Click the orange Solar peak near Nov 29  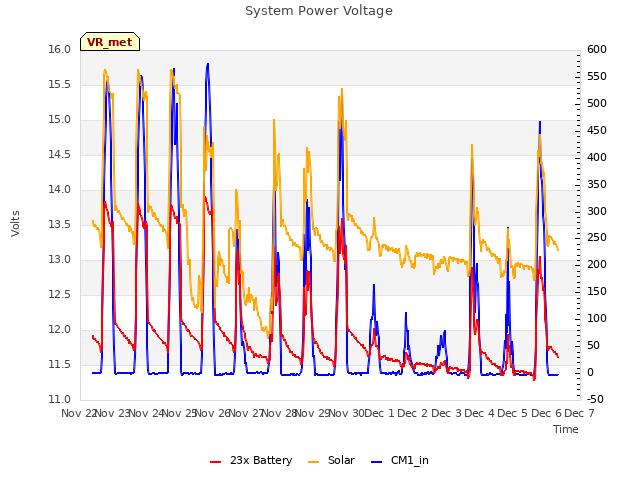(342, 89)
